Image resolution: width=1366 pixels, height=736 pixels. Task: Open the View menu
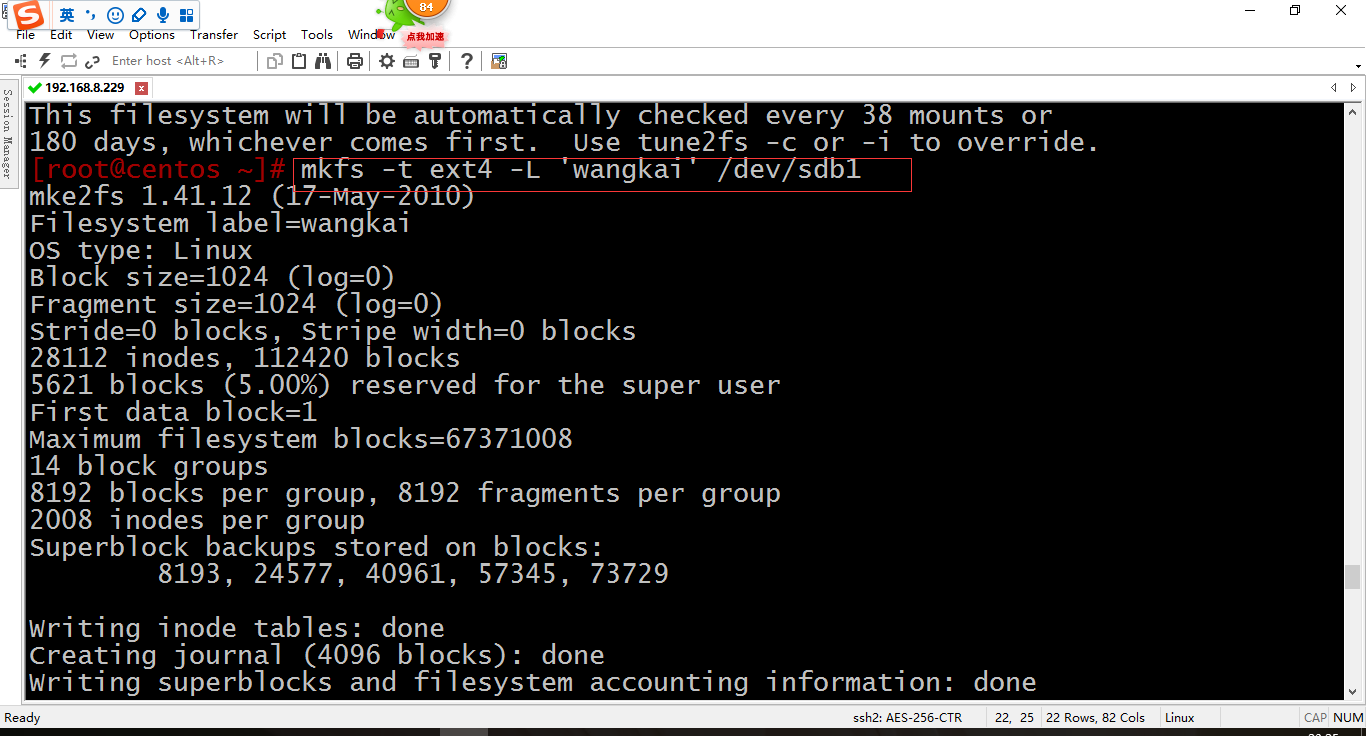click(x=101, y=35)
